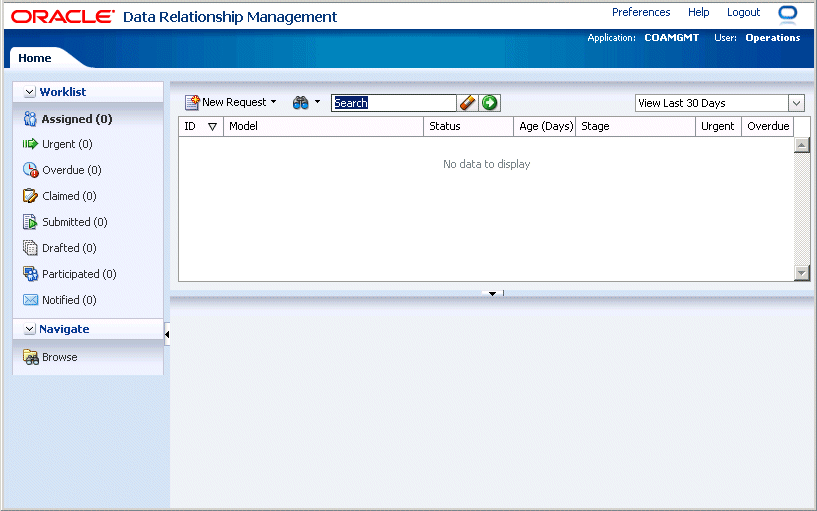Click the Participated icon
The width and height of the screenshot is (817, 511).
point(31,274)
